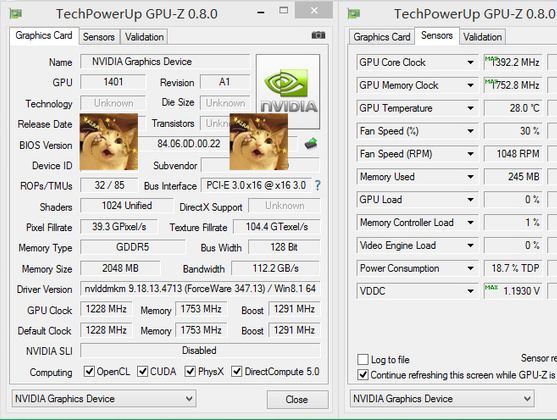Click BIOS version 84.06.0D.00.22 text
557x420 pixels.
[189, 144]
